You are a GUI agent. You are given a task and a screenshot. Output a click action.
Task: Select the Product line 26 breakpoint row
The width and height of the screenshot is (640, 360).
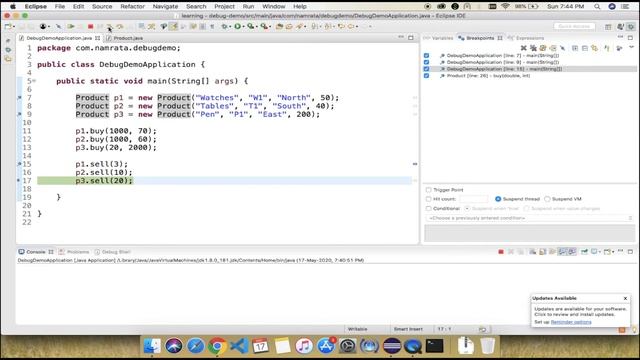pyautogui.click(x=530, y=76)
